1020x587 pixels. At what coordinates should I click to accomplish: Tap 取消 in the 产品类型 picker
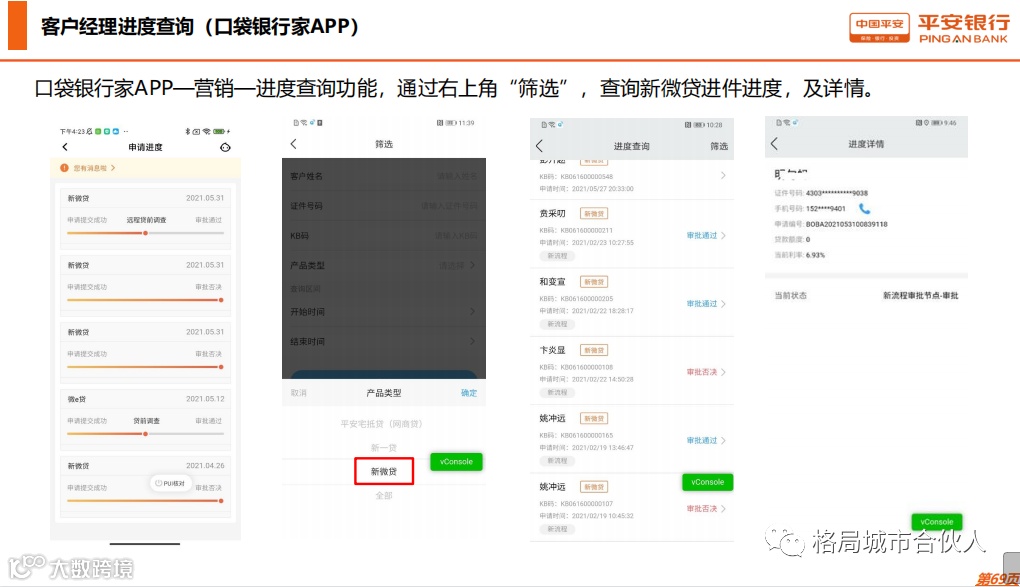coord(299,393)
